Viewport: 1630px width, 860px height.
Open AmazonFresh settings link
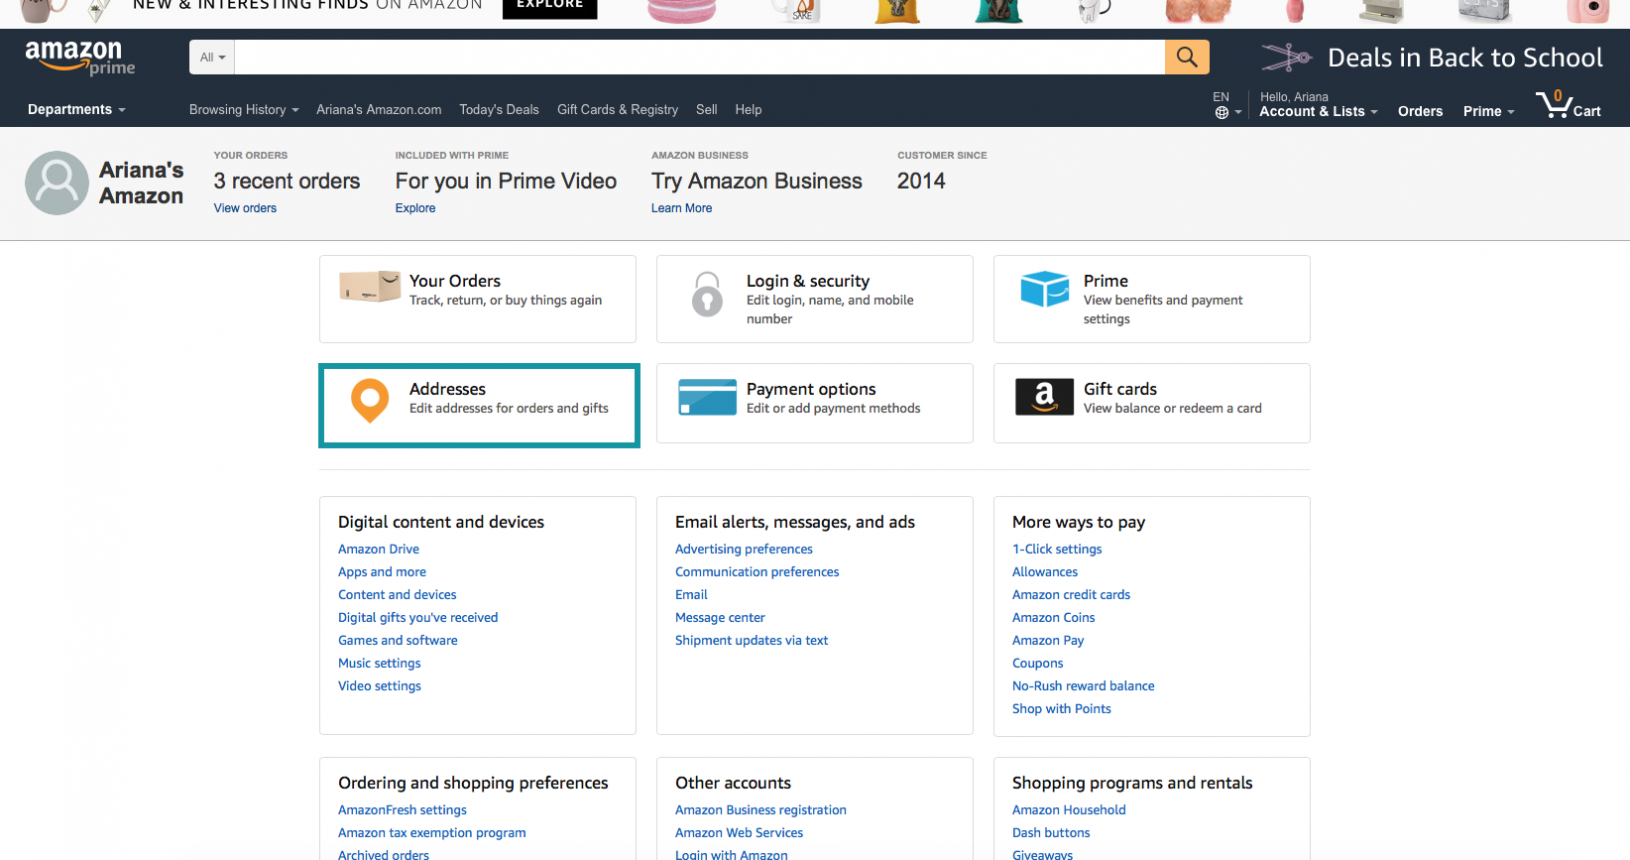(402, 810)
